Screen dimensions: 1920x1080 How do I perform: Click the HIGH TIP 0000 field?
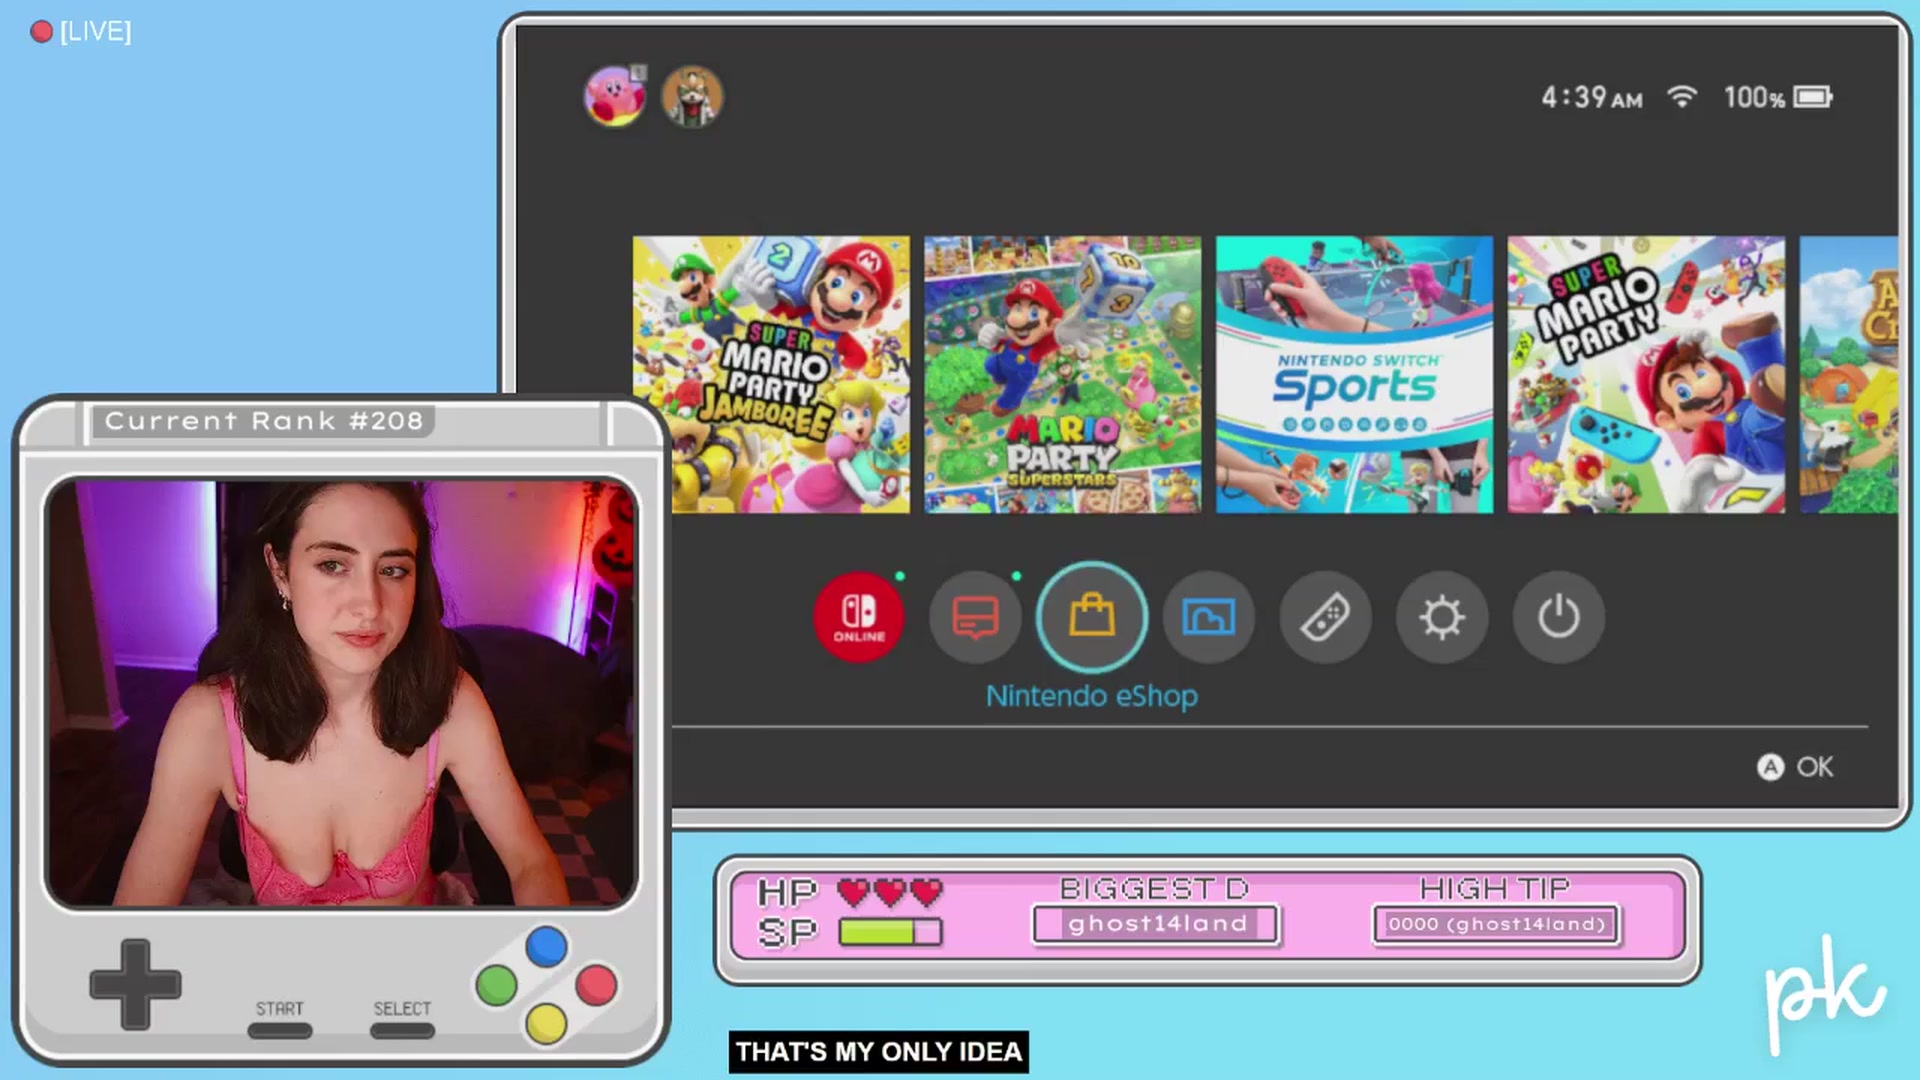(x=1496, y=924)
